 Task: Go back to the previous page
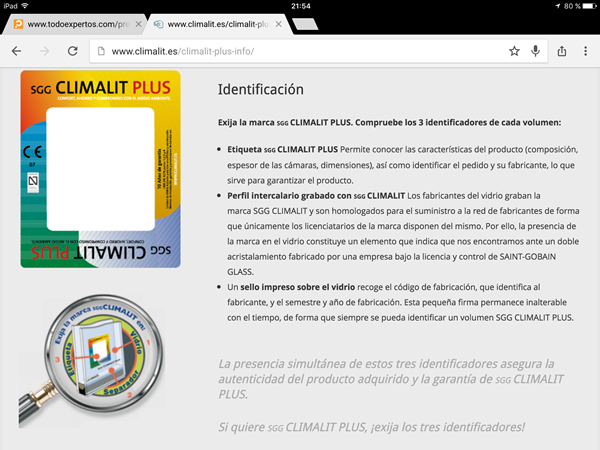pos(16,51)
